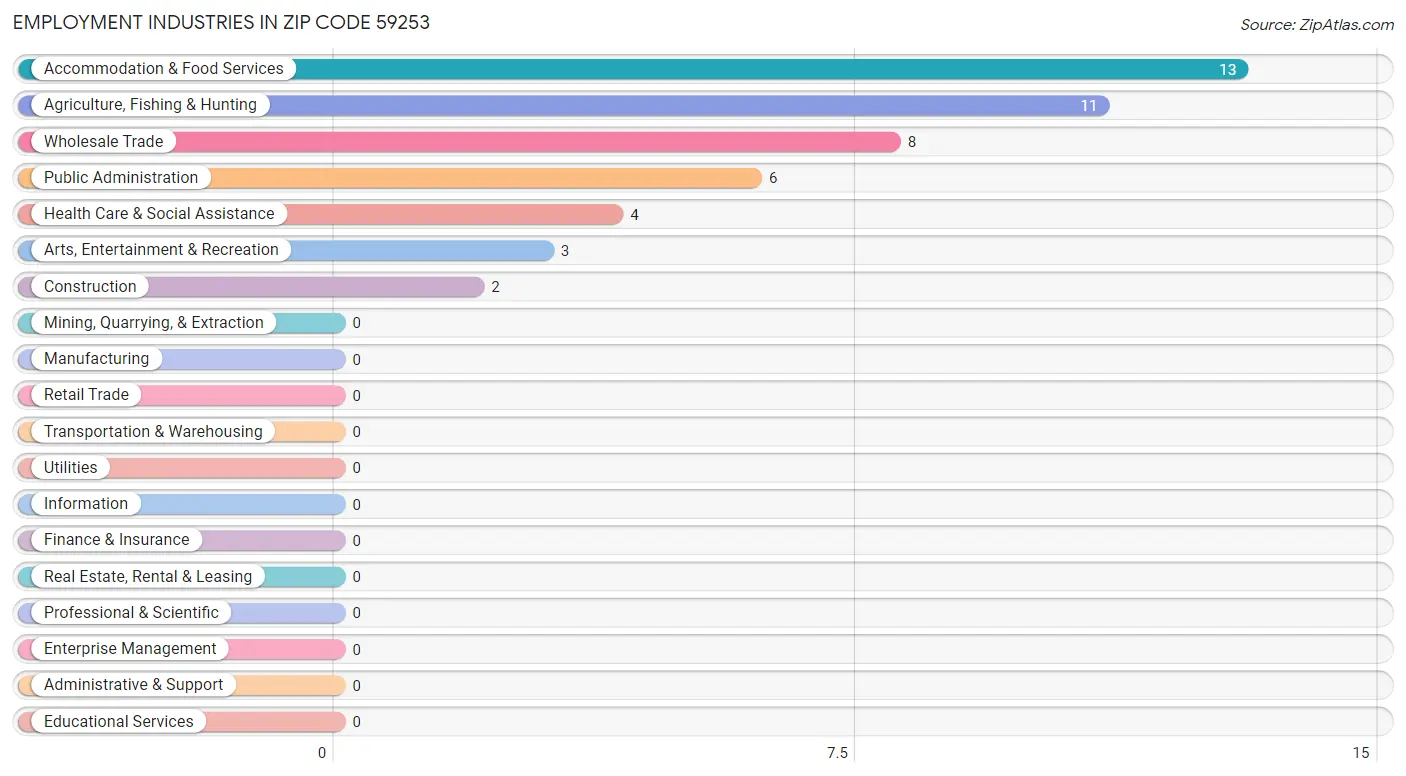
Task: Select the Agriculture, Fishing & Hunting label
Action: 150,105
